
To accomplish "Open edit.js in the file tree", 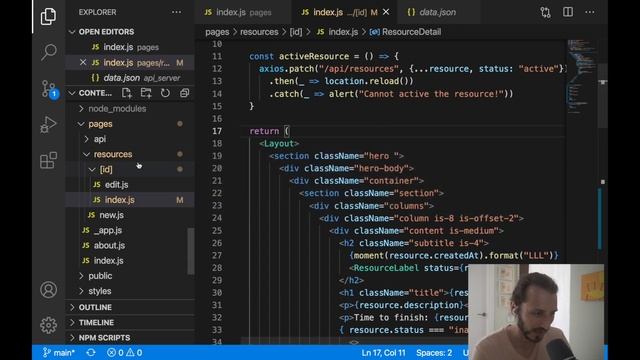I will 116,184.
